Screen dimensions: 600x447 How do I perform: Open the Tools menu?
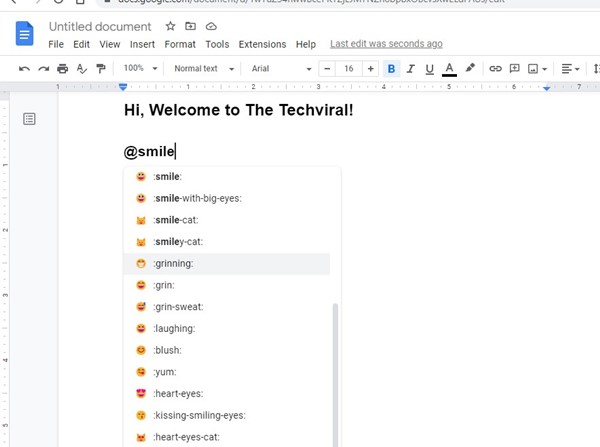tap(217, 44)
